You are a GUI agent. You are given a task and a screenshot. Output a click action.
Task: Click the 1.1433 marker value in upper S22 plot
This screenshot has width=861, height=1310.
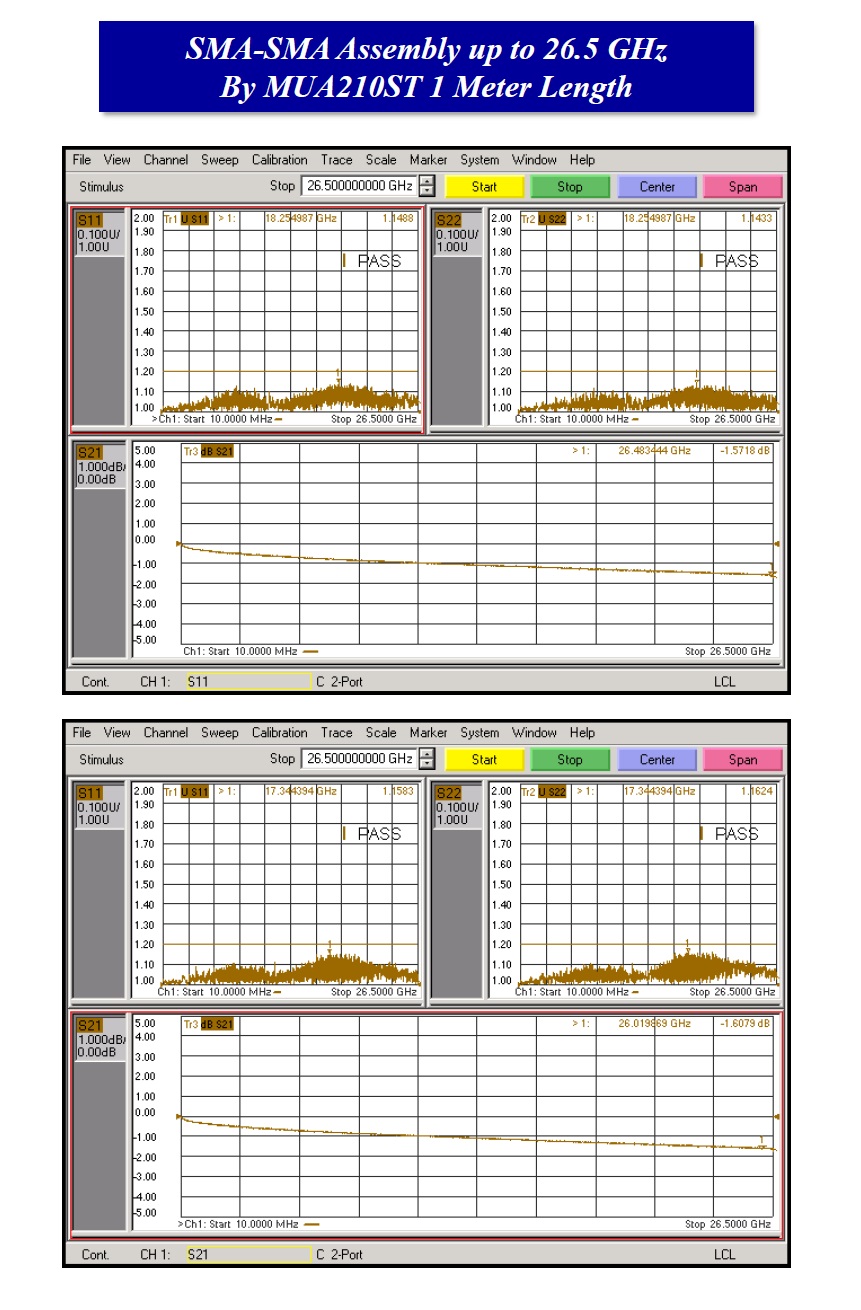point(755,219)
